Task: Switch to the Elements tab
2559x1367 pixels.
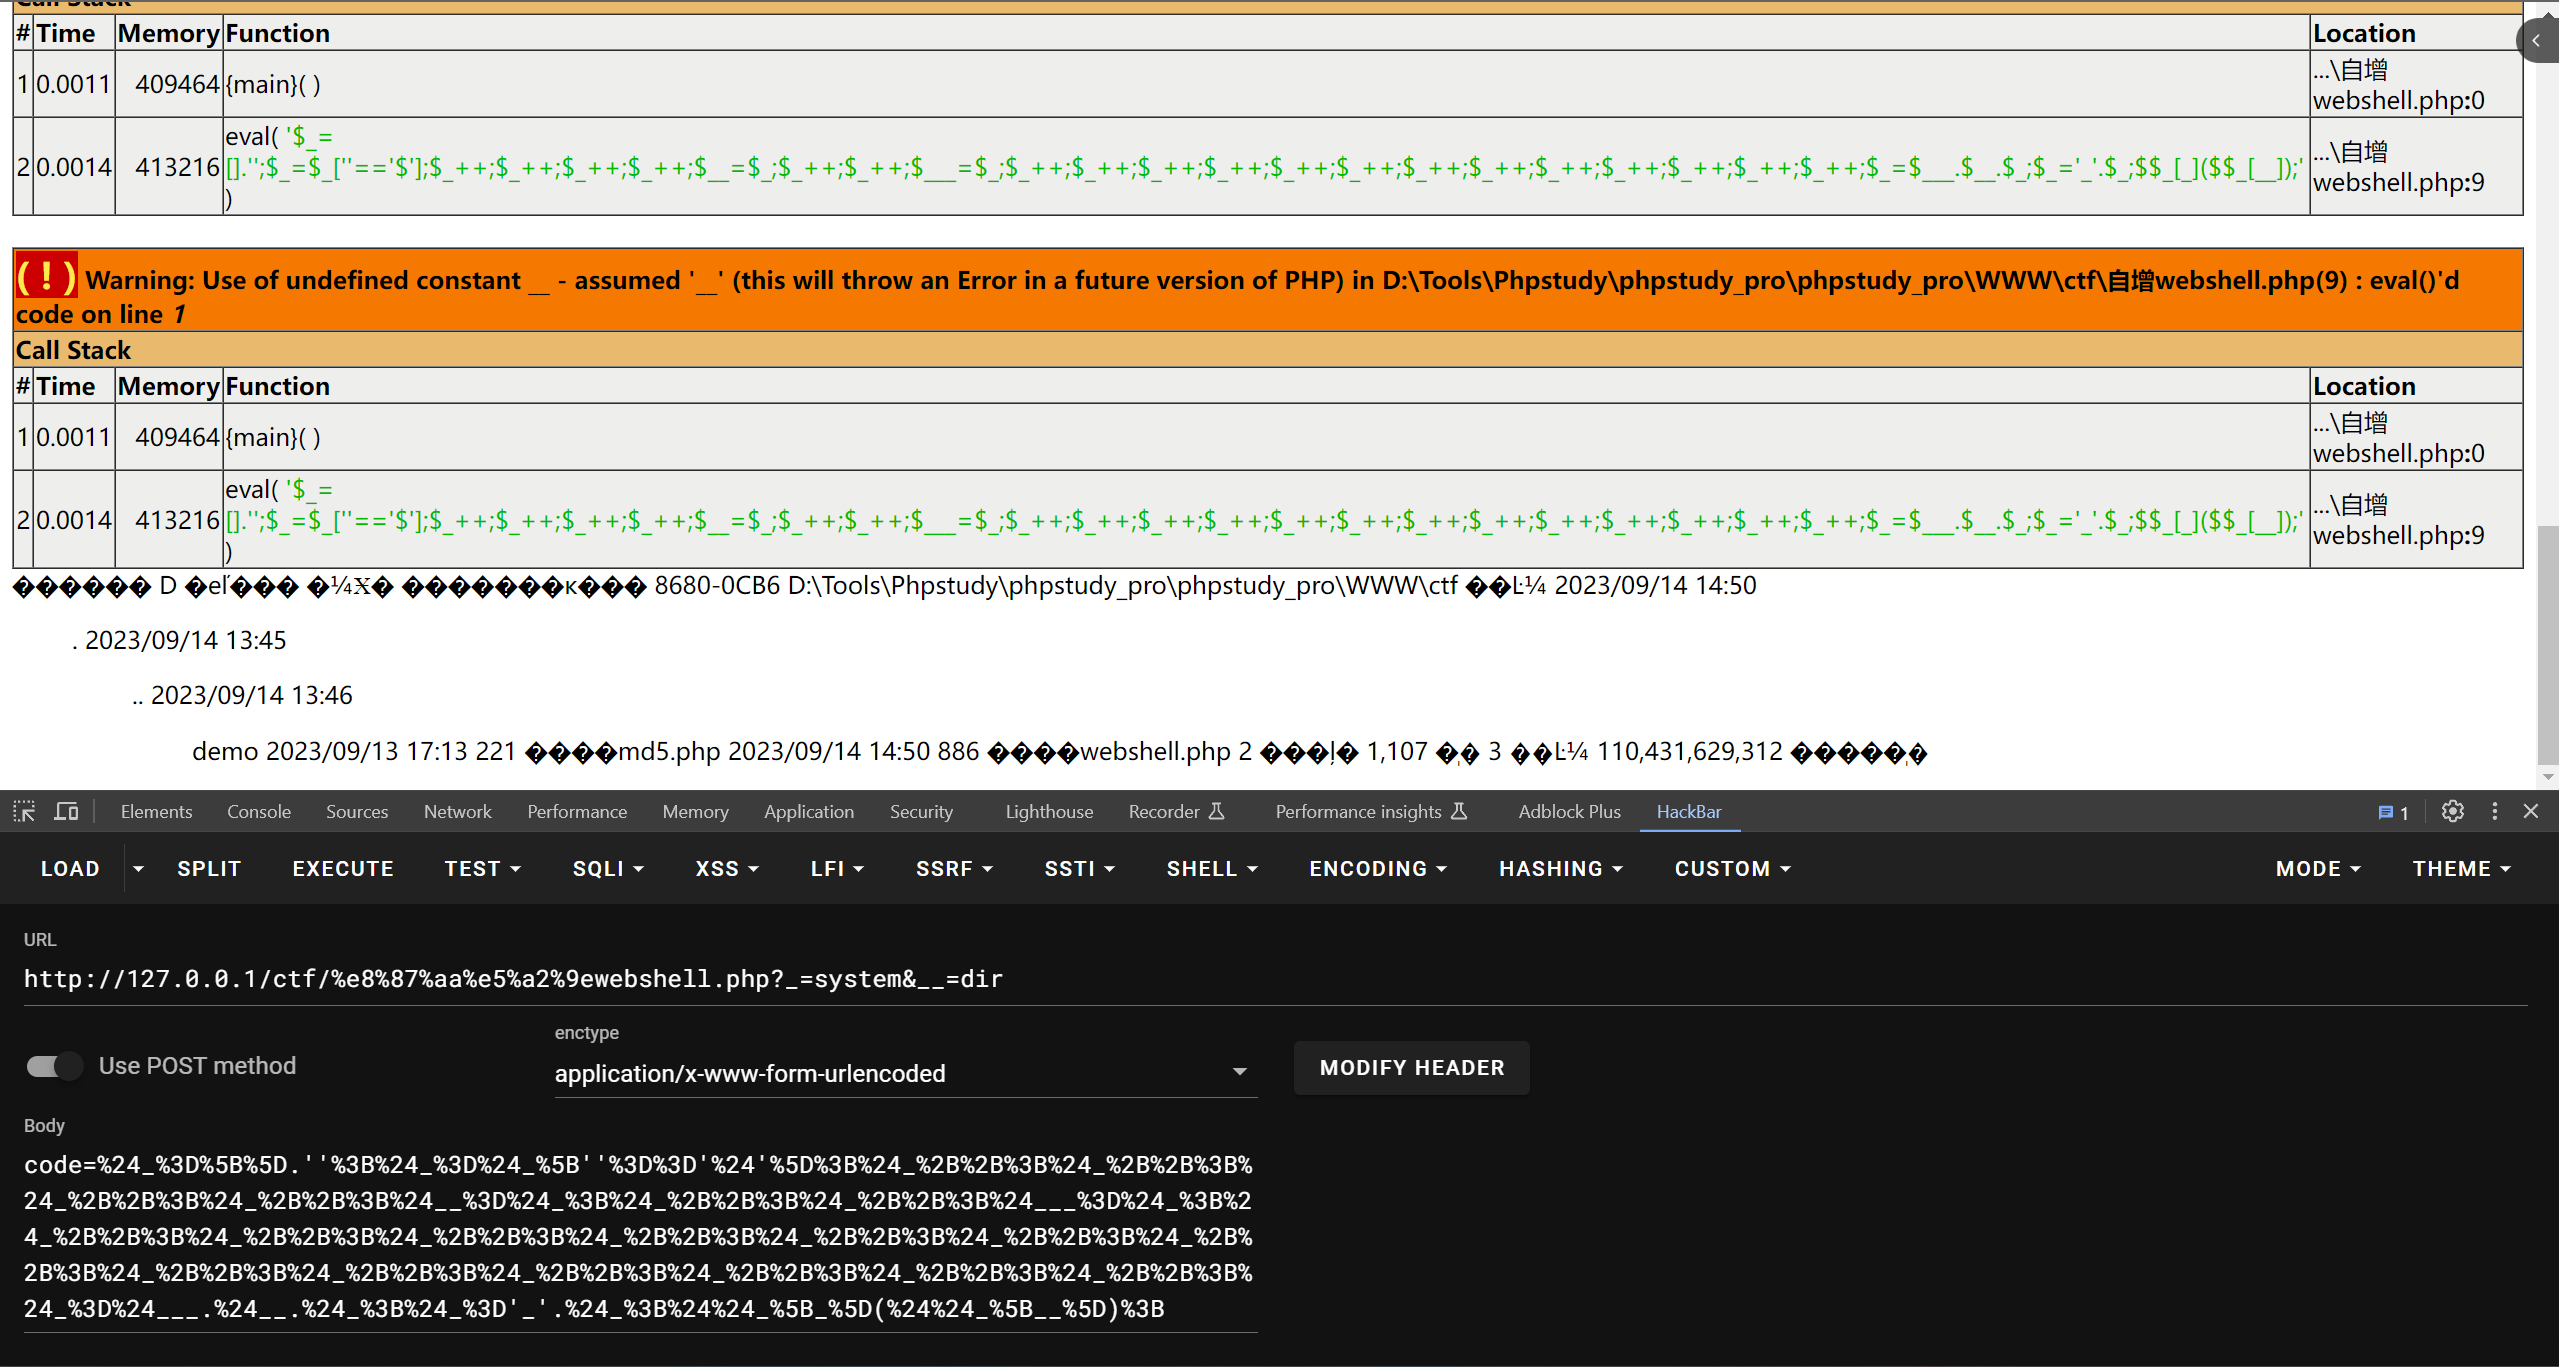Action: click(156, 812)
